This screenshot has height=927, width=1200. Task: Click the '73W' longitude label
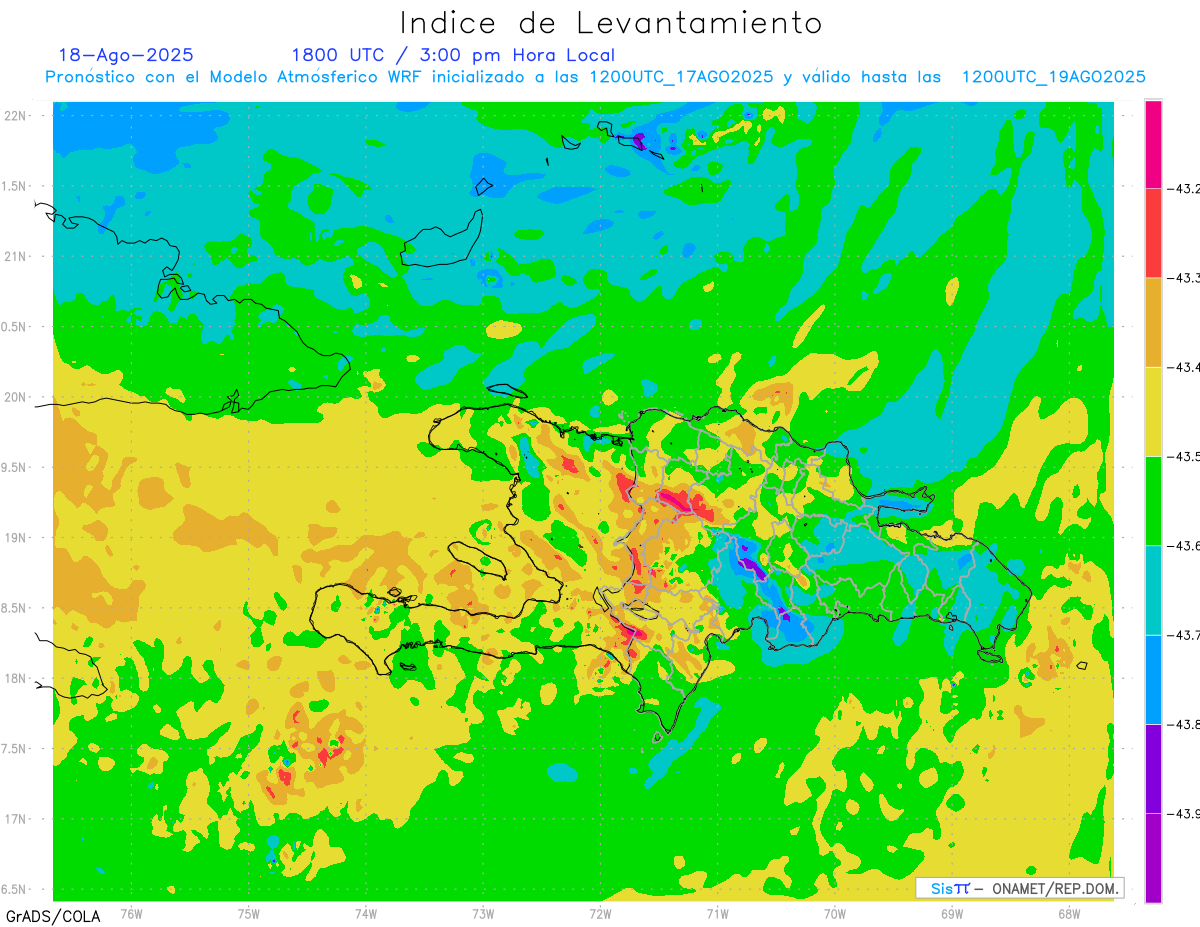coord(483,913)
